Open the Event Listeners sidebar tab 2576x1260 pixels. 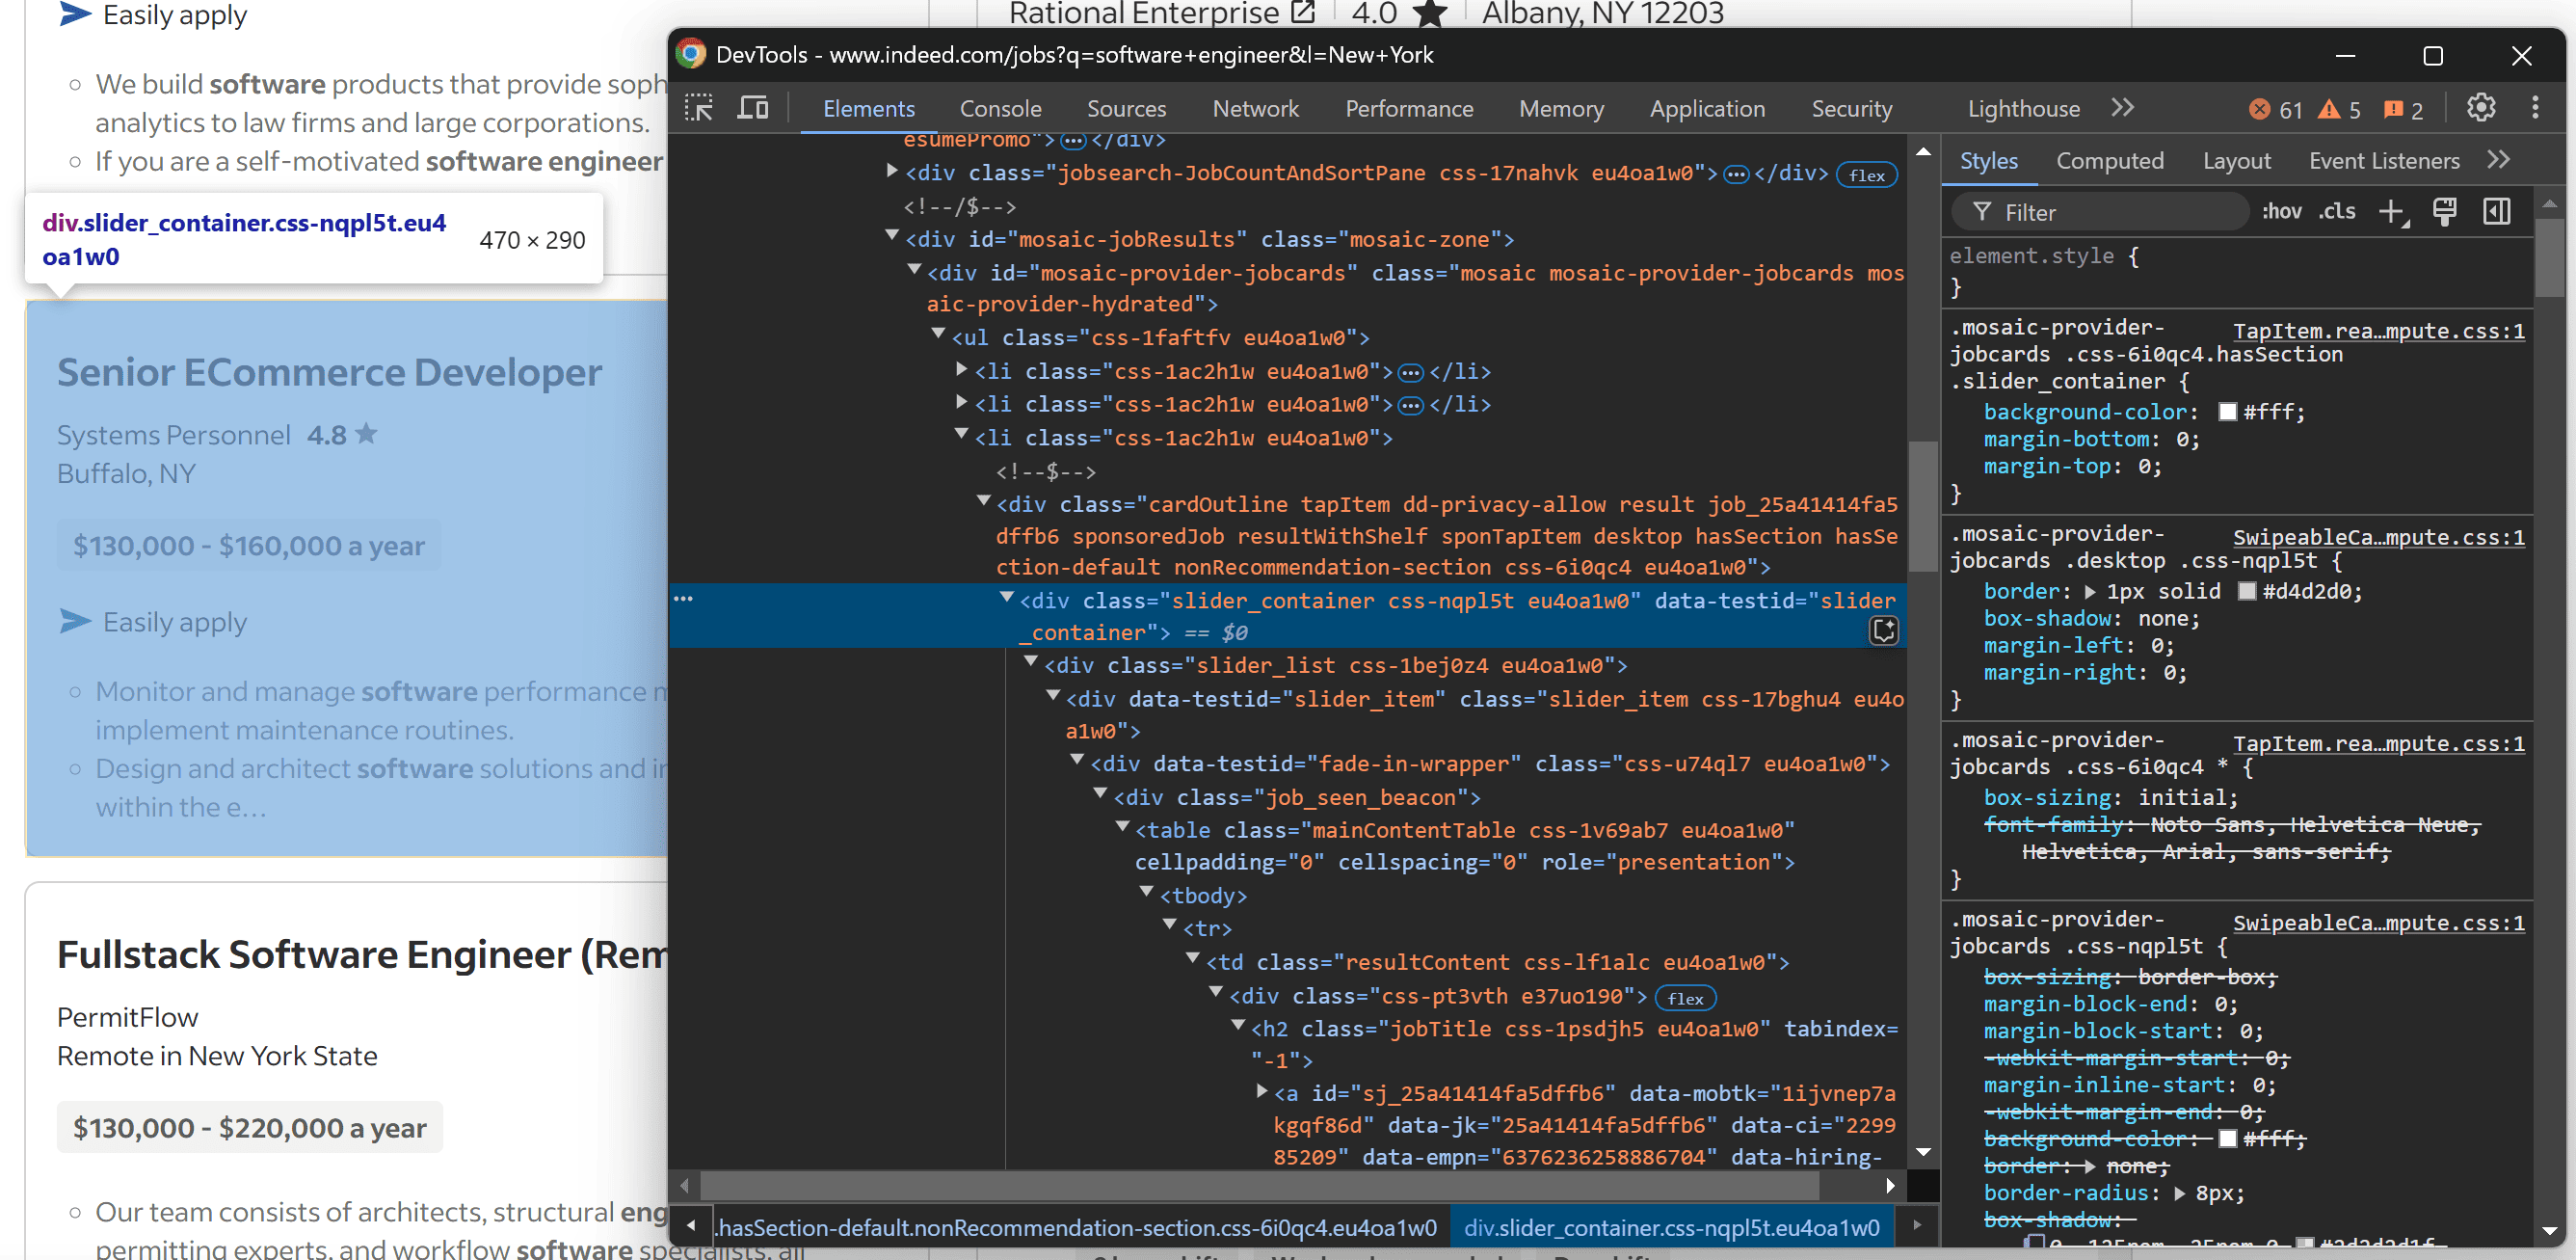point(2383,161)
